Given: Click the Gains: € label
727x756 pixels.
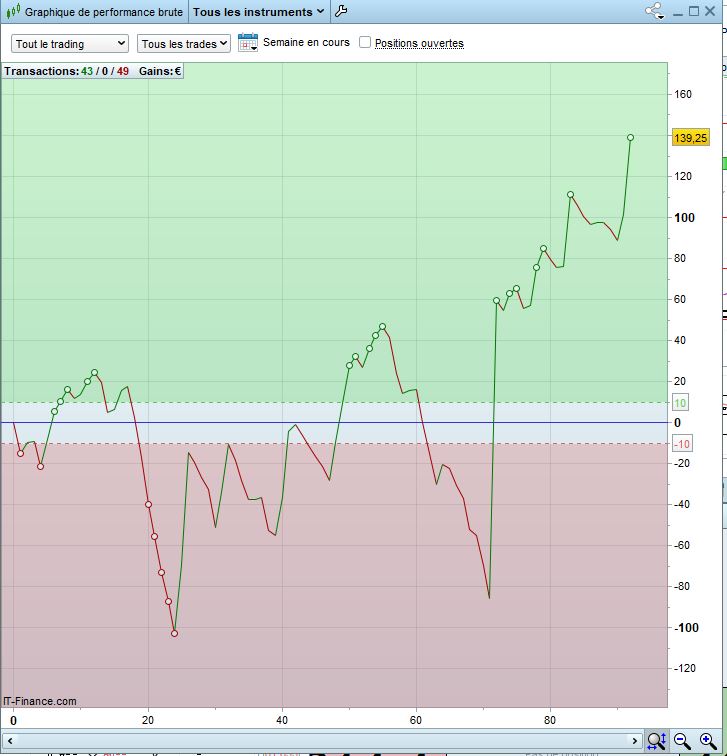Looking at the screenshot, I should 160,71.
